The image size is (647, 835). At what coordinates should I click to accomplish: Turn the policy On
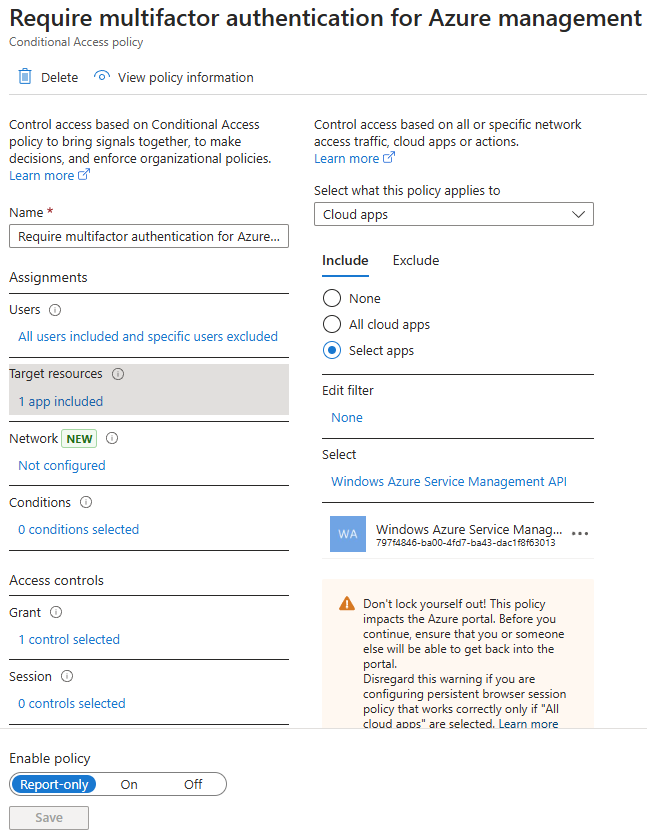(129, 784)
